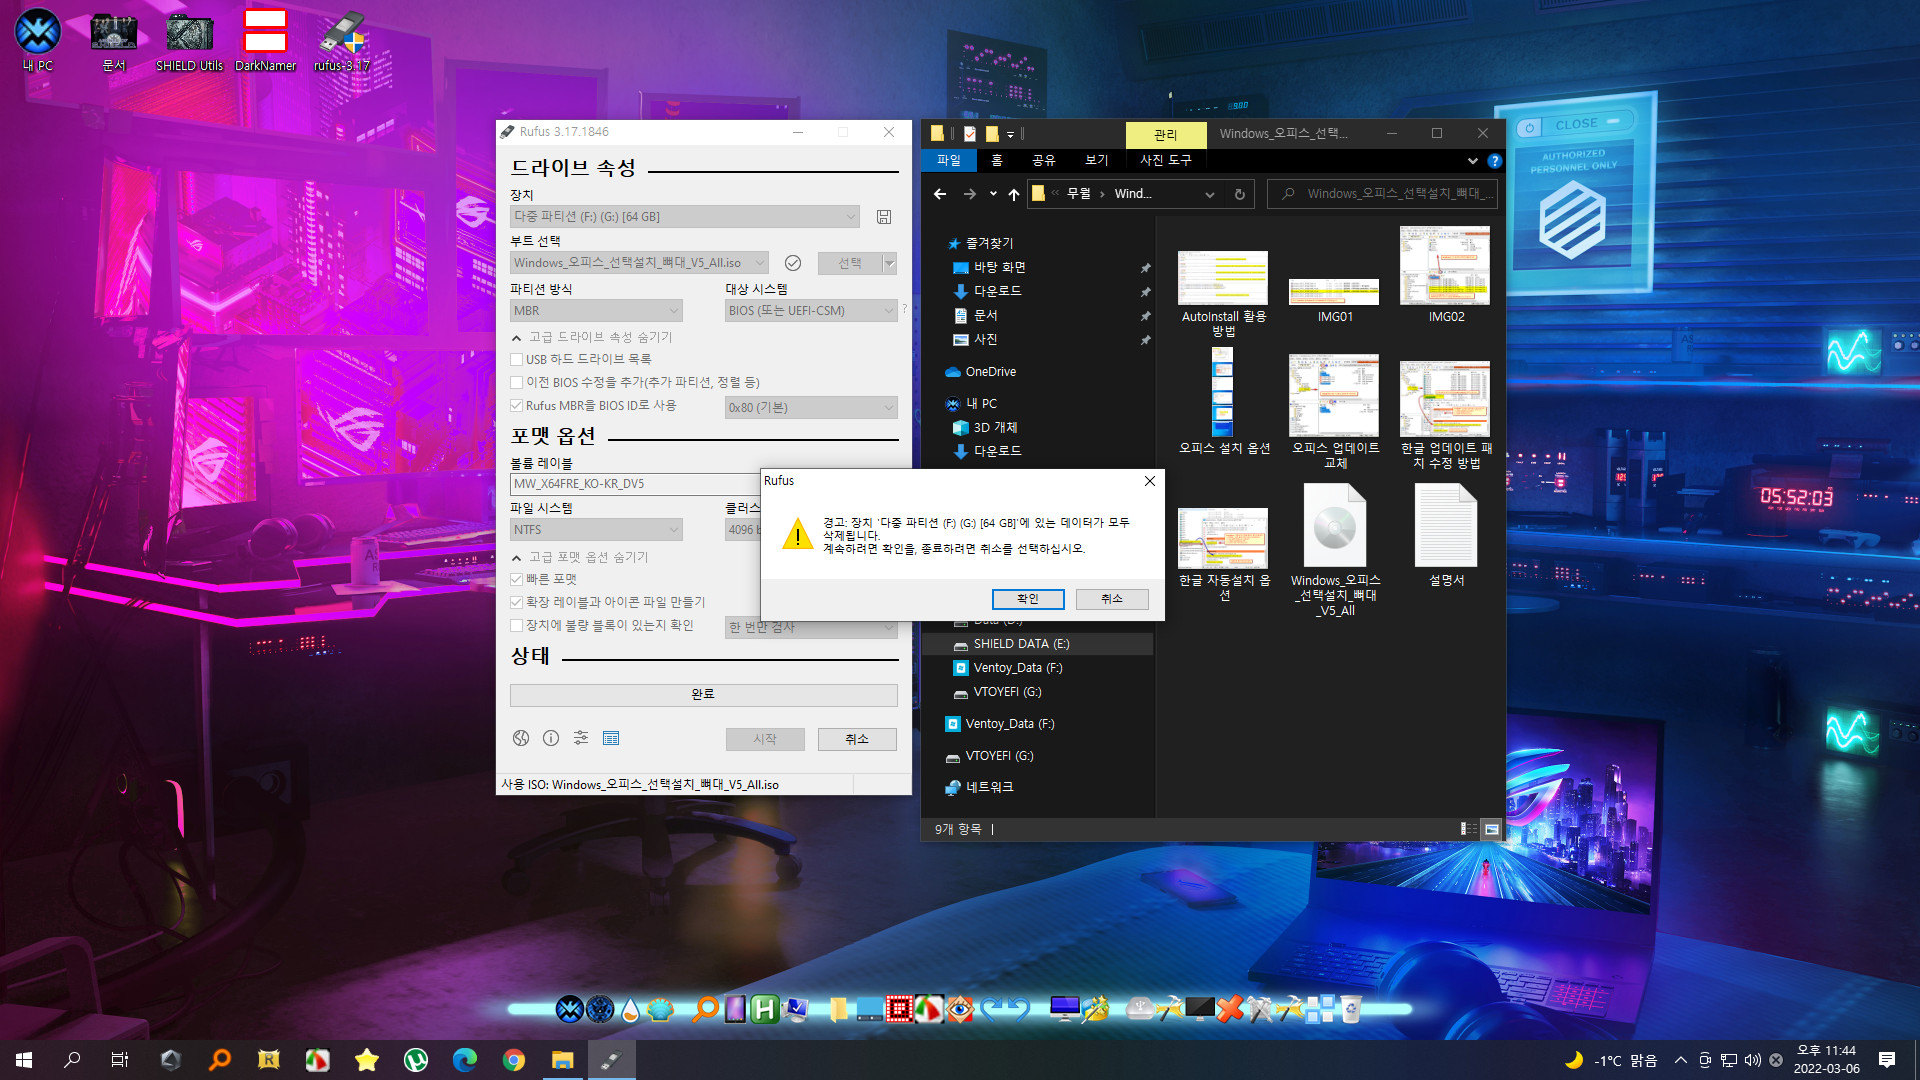This screenshot has width=1920, height=1080.
Task: Open the SHIELD Utils desktop icon
Action: (x=189, y=41)
